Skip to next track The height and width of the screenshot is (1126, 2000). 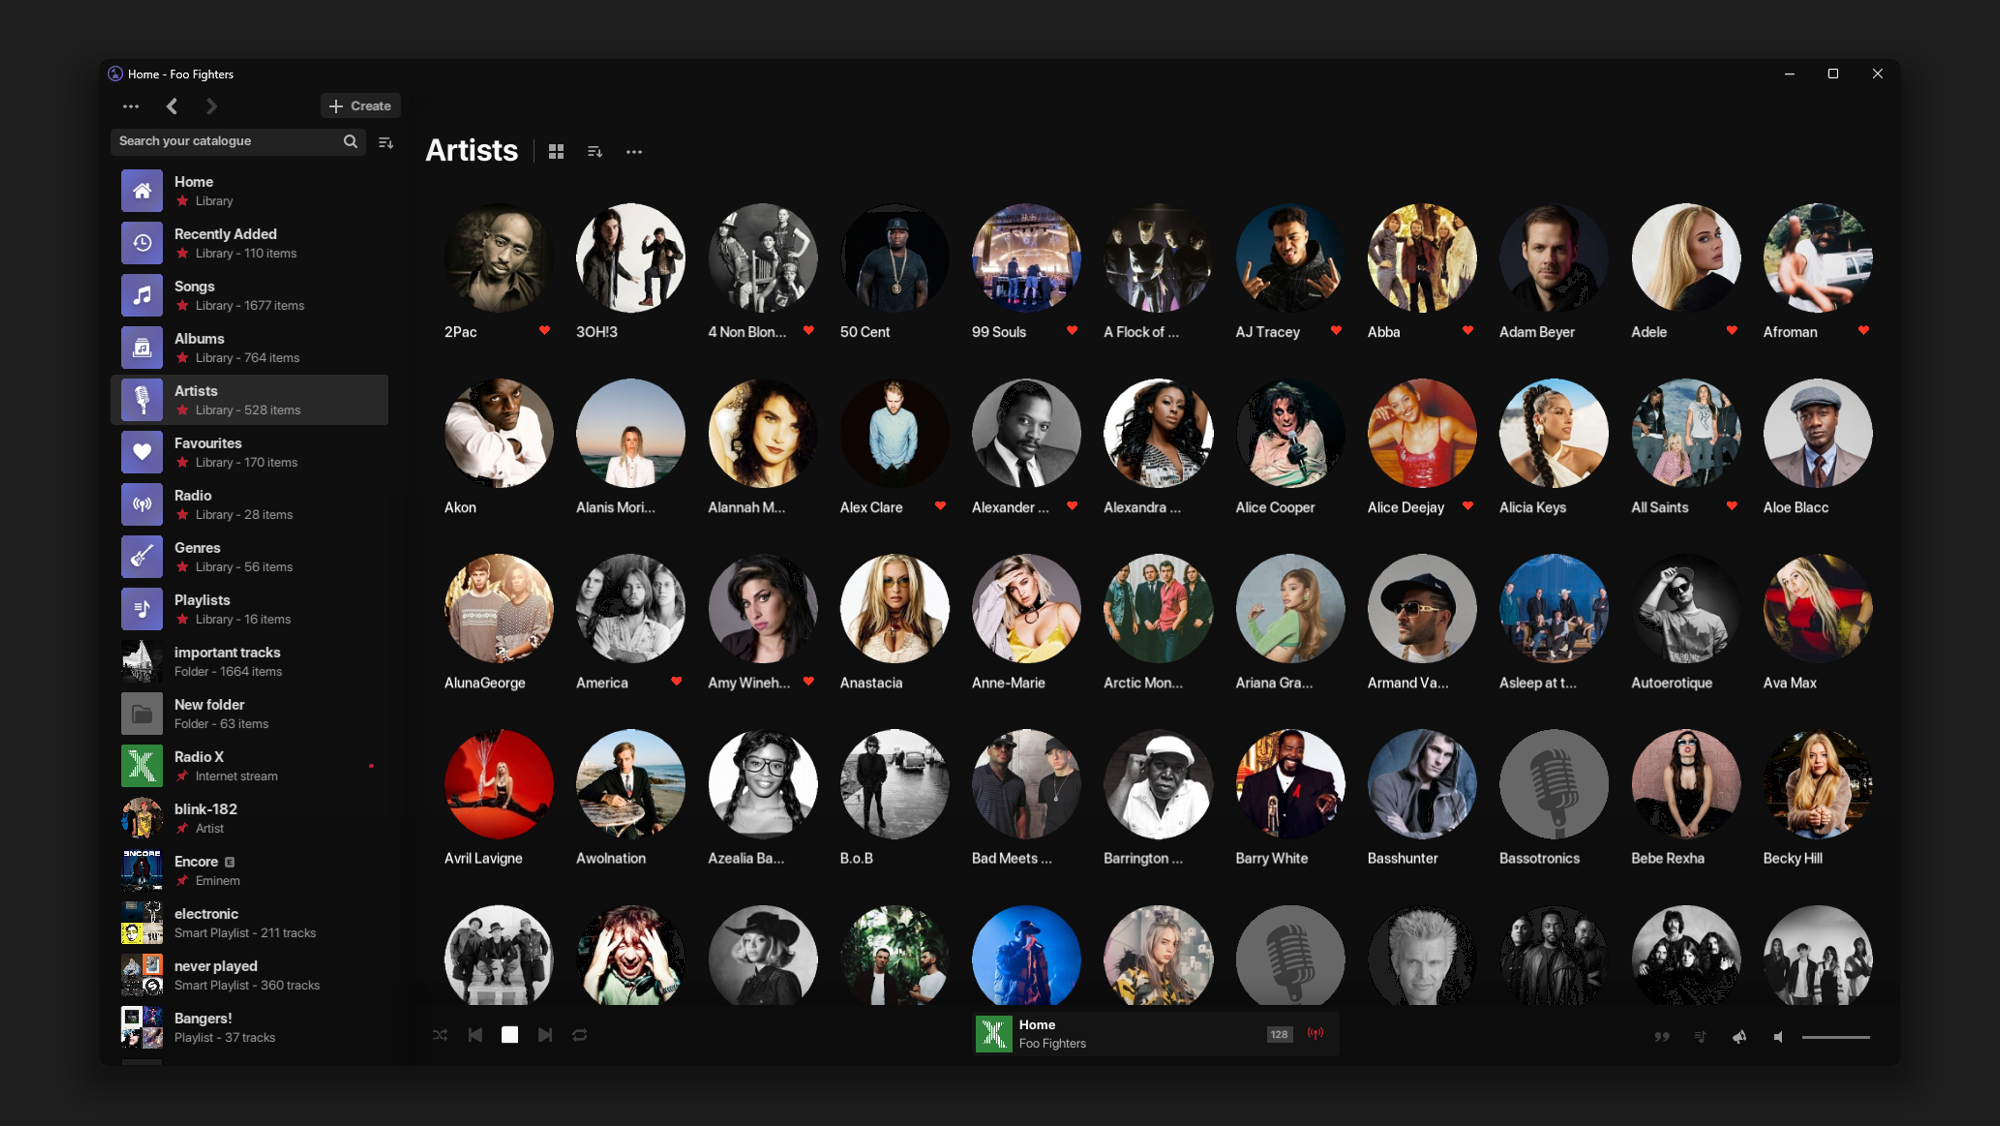click(545, 1035)
